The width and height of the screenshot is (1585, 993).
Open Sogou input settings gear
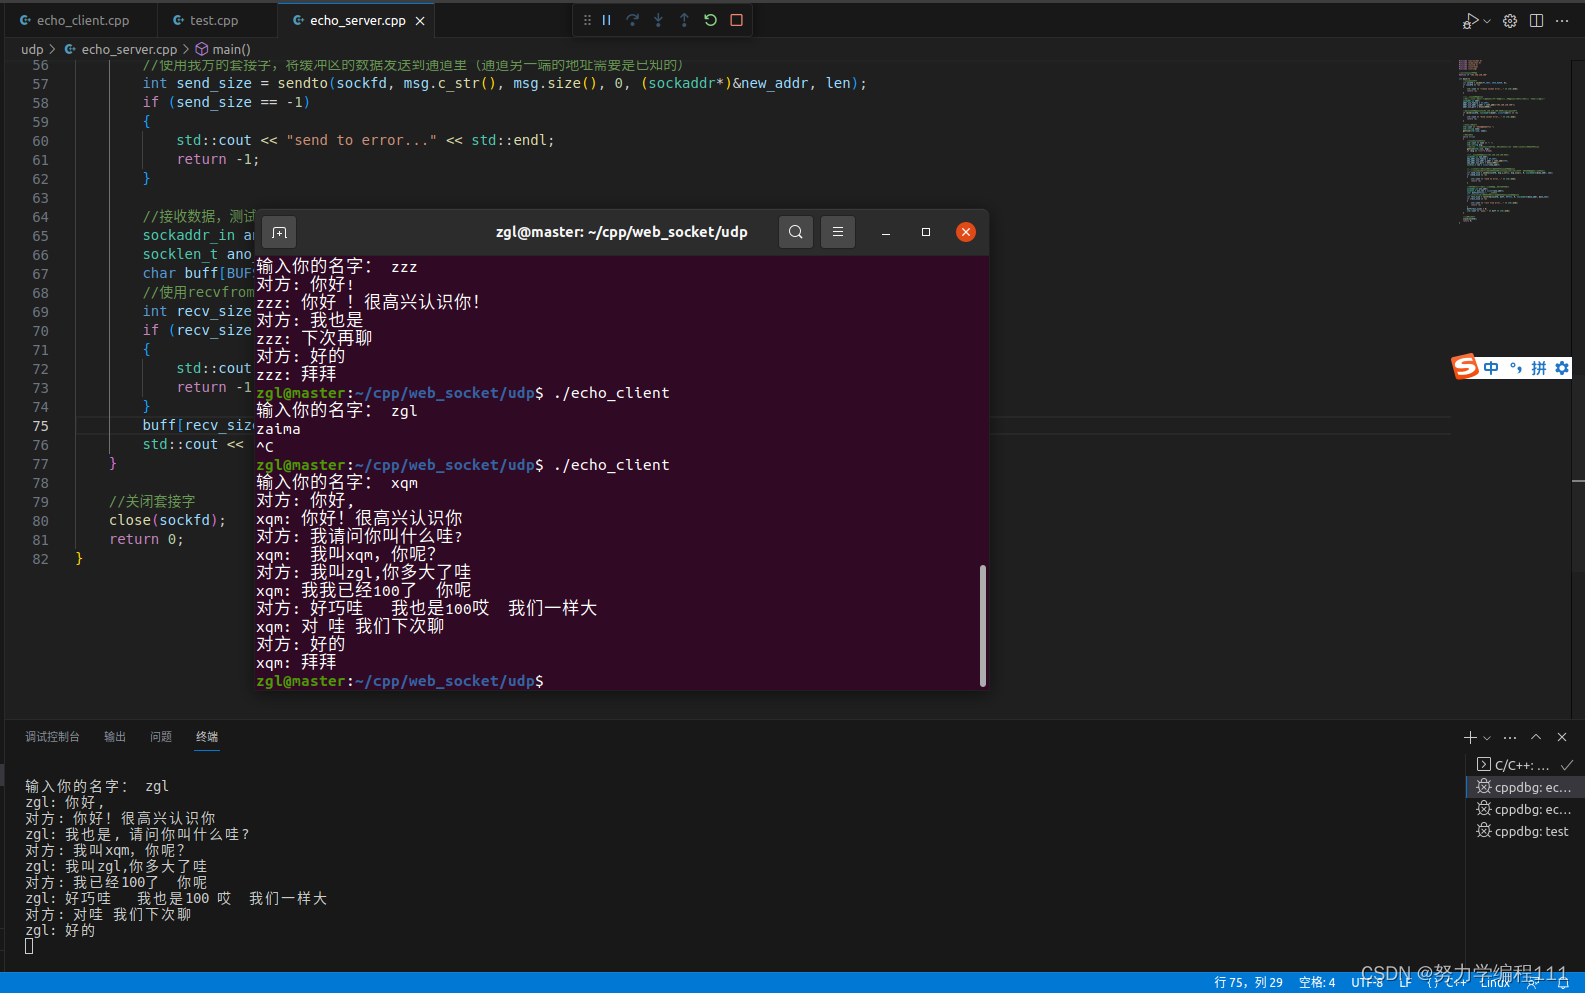click(1561, 368)
